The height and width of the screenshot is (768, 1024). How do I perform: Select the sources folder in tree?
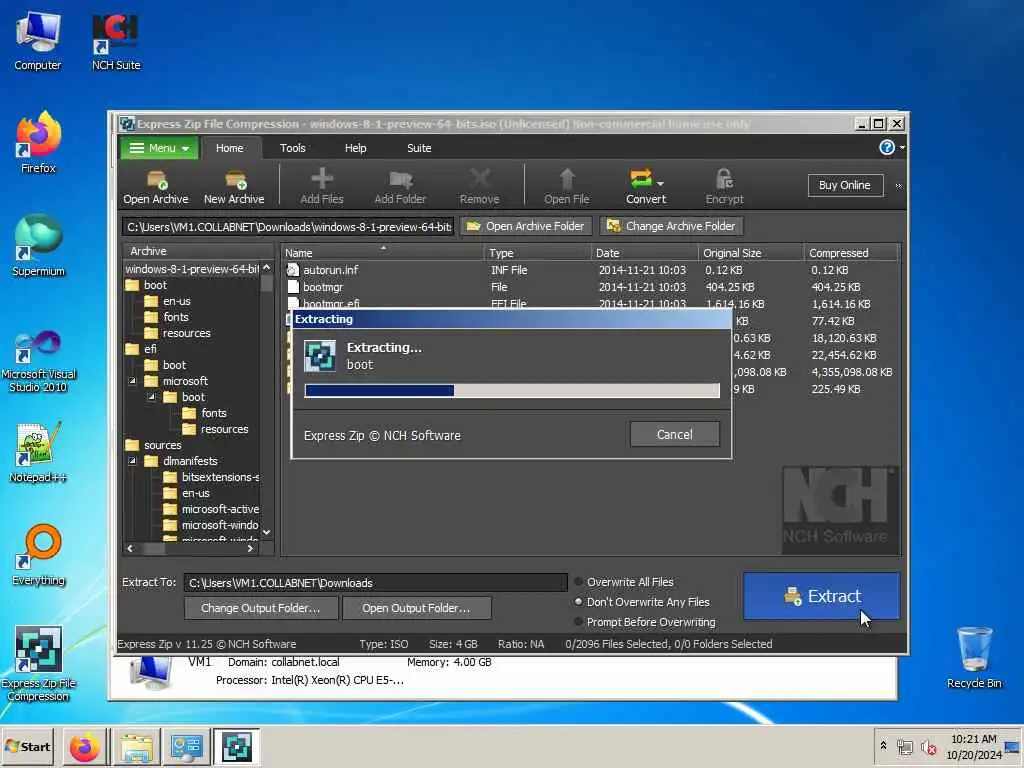(x=163, y=445)
